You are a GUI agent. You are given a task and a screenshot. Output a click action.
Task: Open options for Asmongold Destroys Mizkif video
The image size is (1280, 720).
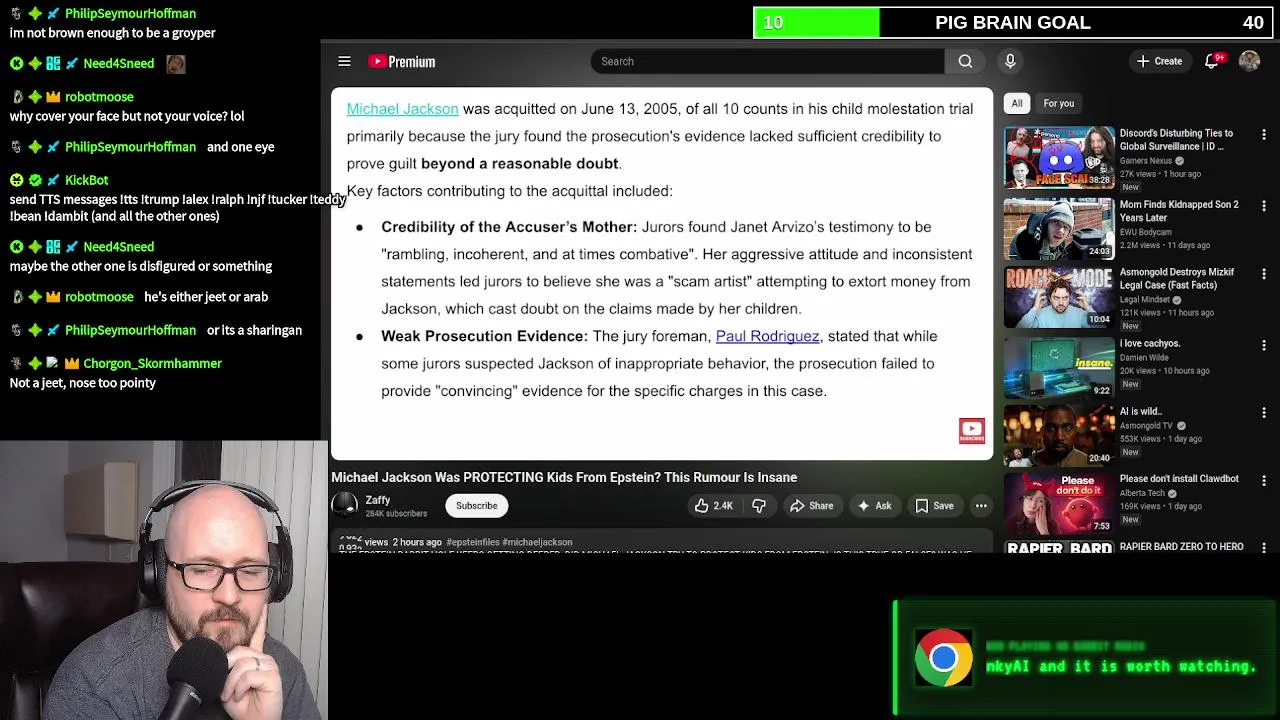(1264, 274)
